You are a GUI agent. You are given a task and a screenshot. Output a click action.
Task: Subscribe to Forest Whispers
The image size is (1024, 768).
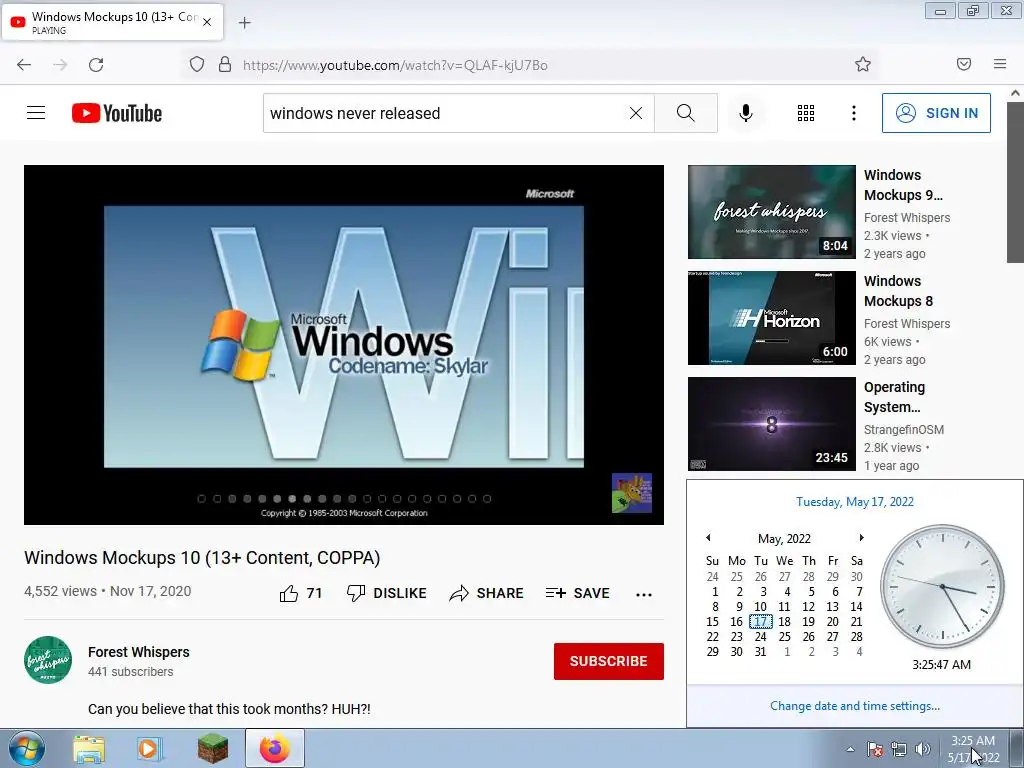[x=609, y=661]
